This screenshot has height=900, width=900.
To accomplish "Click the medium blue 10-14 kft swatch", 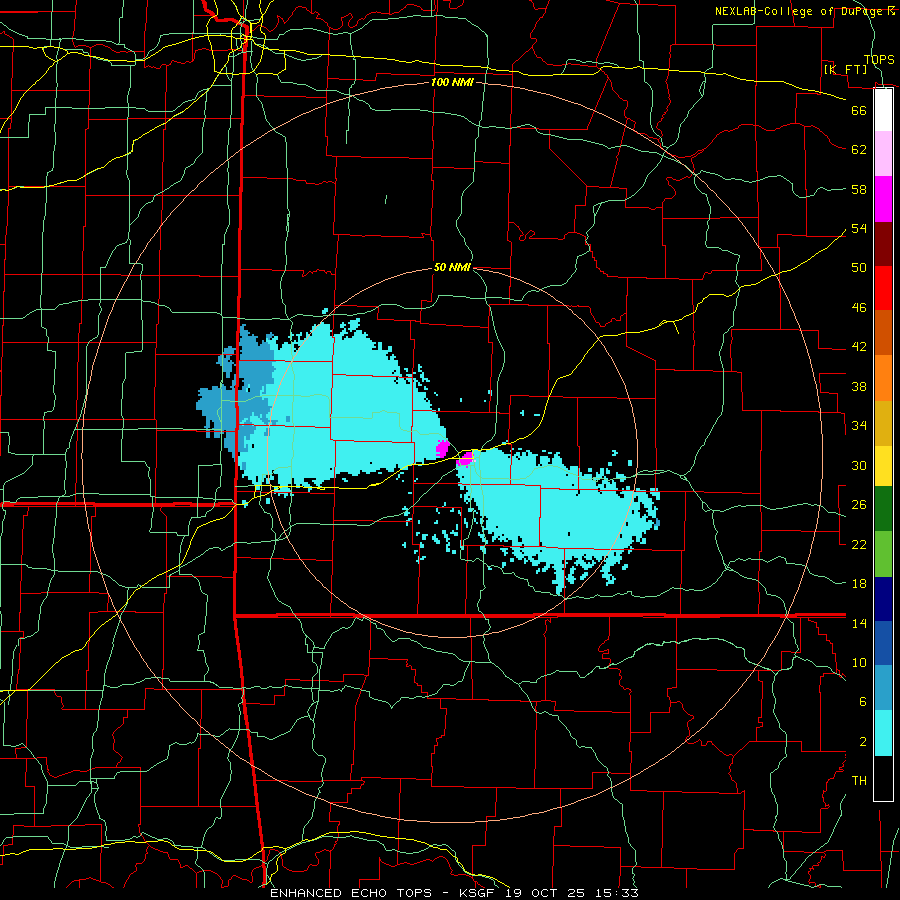I will [x=883, y=643].
